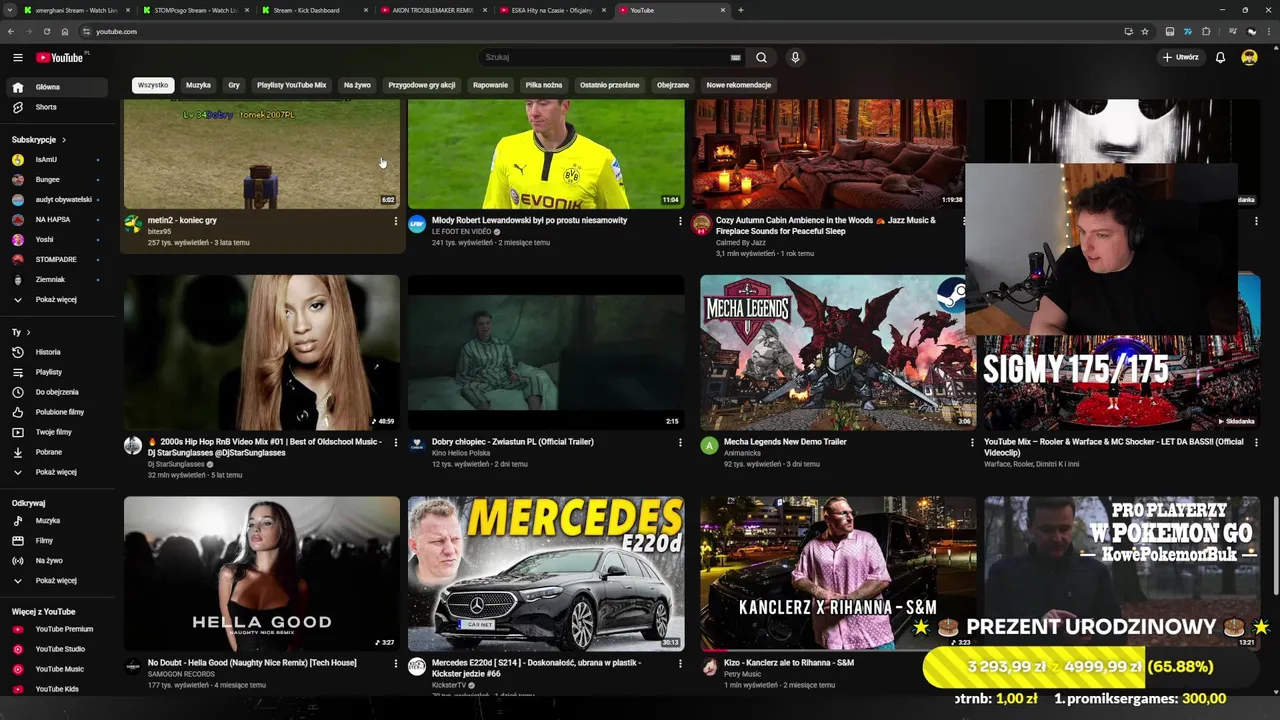Image resolution: width=1280 pixels, height=720 pixels.
Task: Open Mecha Legends demo trailer thumbnail
Action: 838,352
